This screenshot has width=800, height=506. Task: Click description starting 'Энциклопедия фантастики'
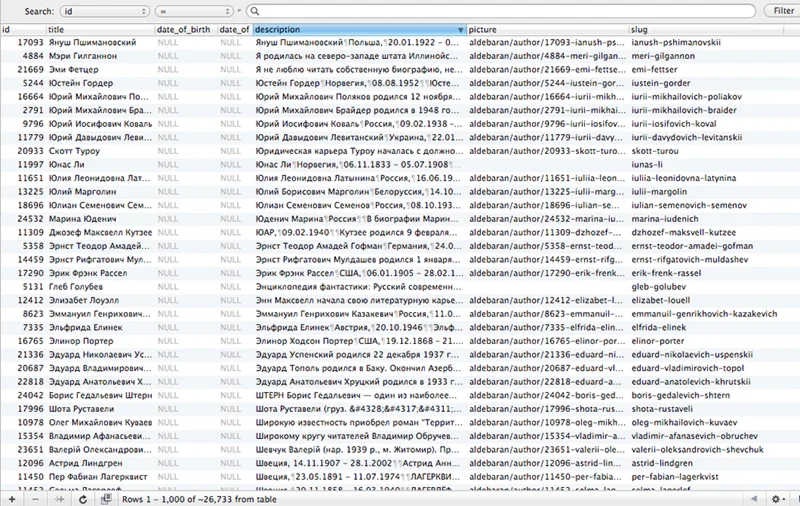358,287
